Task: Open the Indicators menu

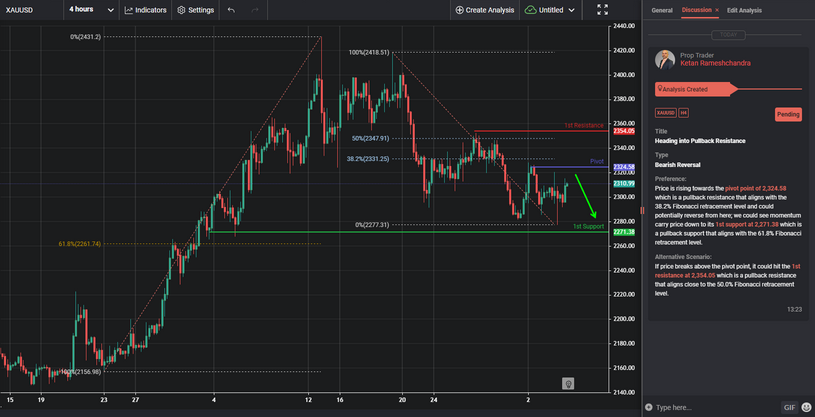Action: 146,10
